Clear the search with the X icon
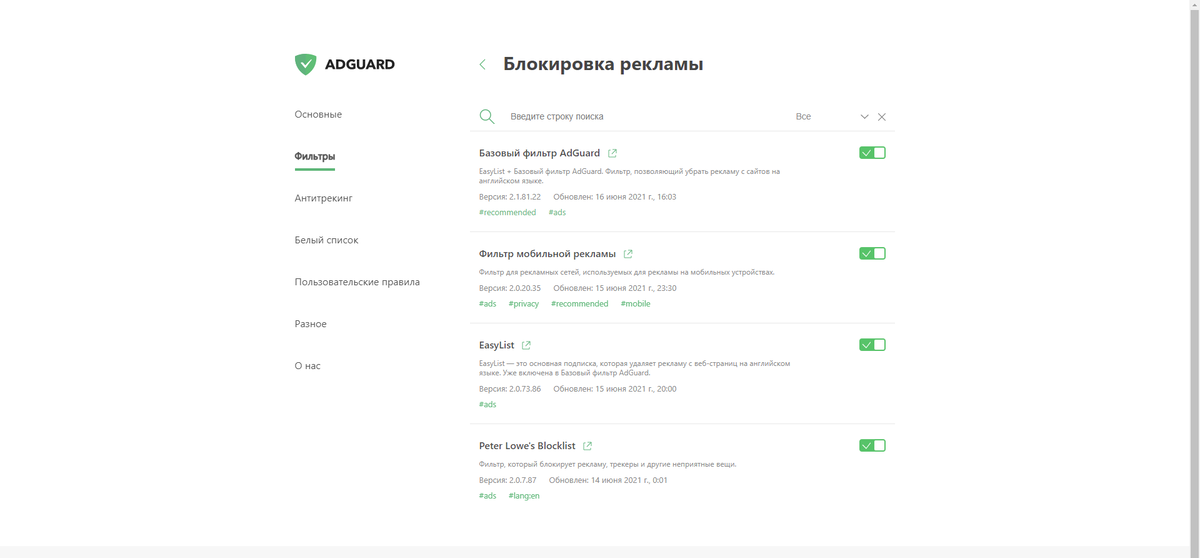Screen dimensions: 1200x558 (882, 117)
